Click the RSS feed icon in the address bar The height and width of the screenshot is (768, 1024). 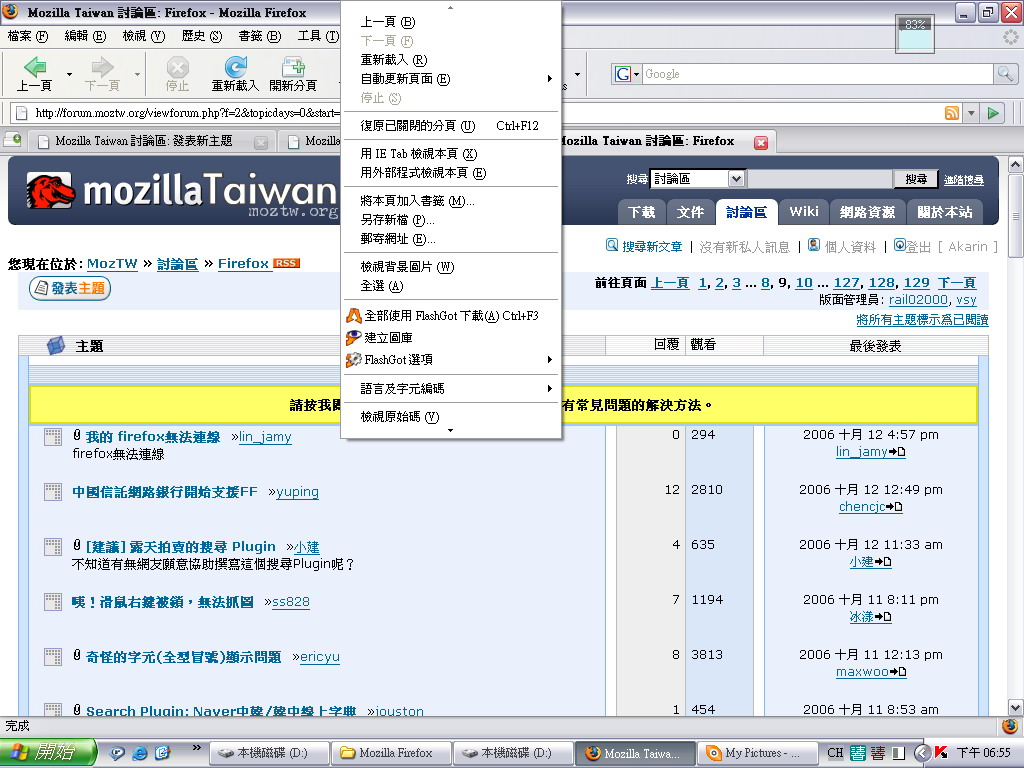point(951,113)
